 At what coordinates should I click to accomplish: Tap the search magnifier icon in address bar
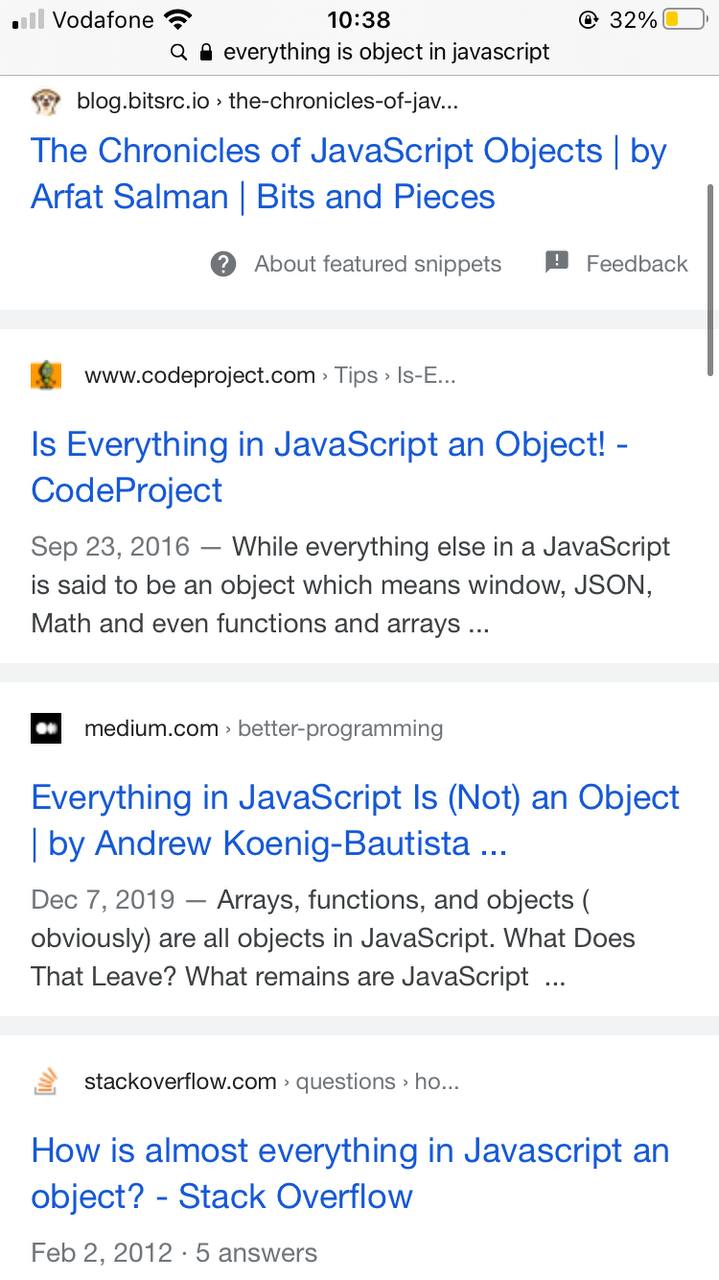coord(179,52)
